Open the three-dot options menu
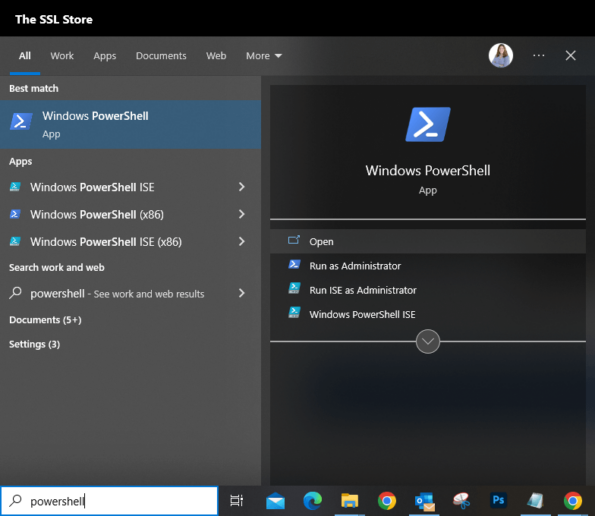 [538, 55]
